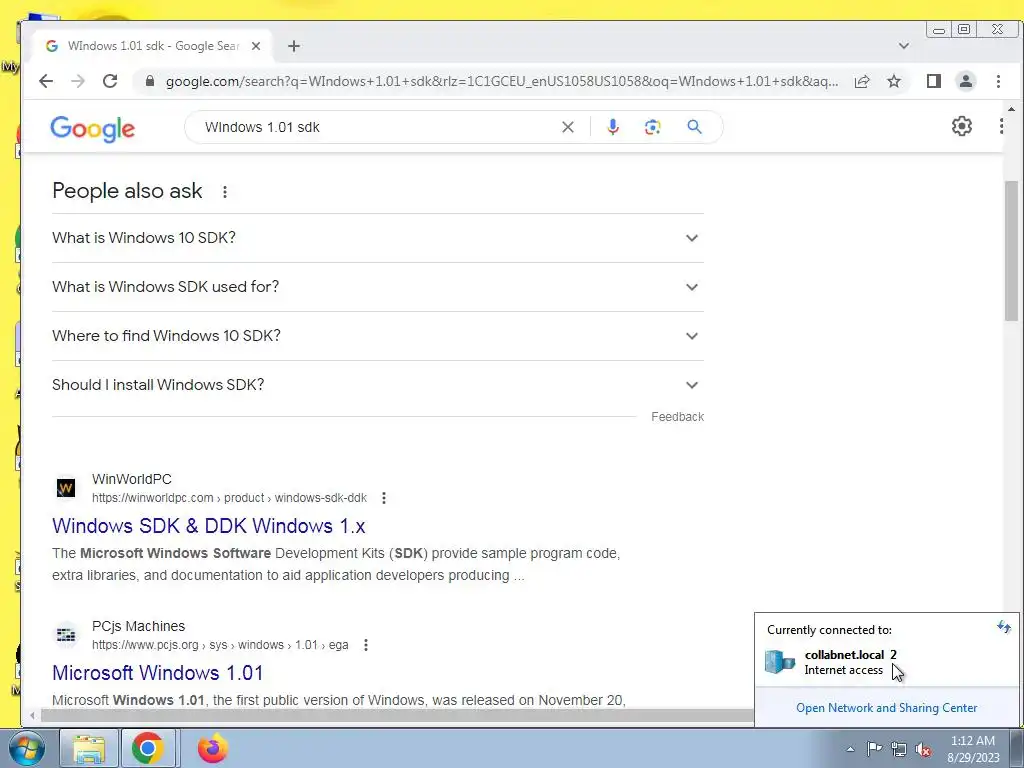Click the padlock site info icon
Screen dimensions: 1024x768
tap(150, 81)
